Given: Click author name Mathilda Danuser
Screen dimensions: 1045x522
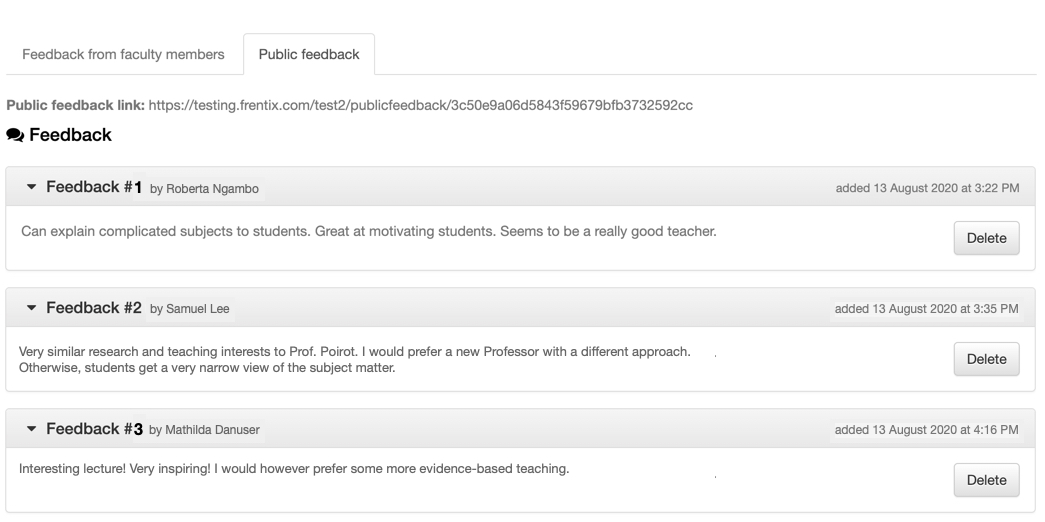Looking at the screenshot, I should [x=212, y=430].
